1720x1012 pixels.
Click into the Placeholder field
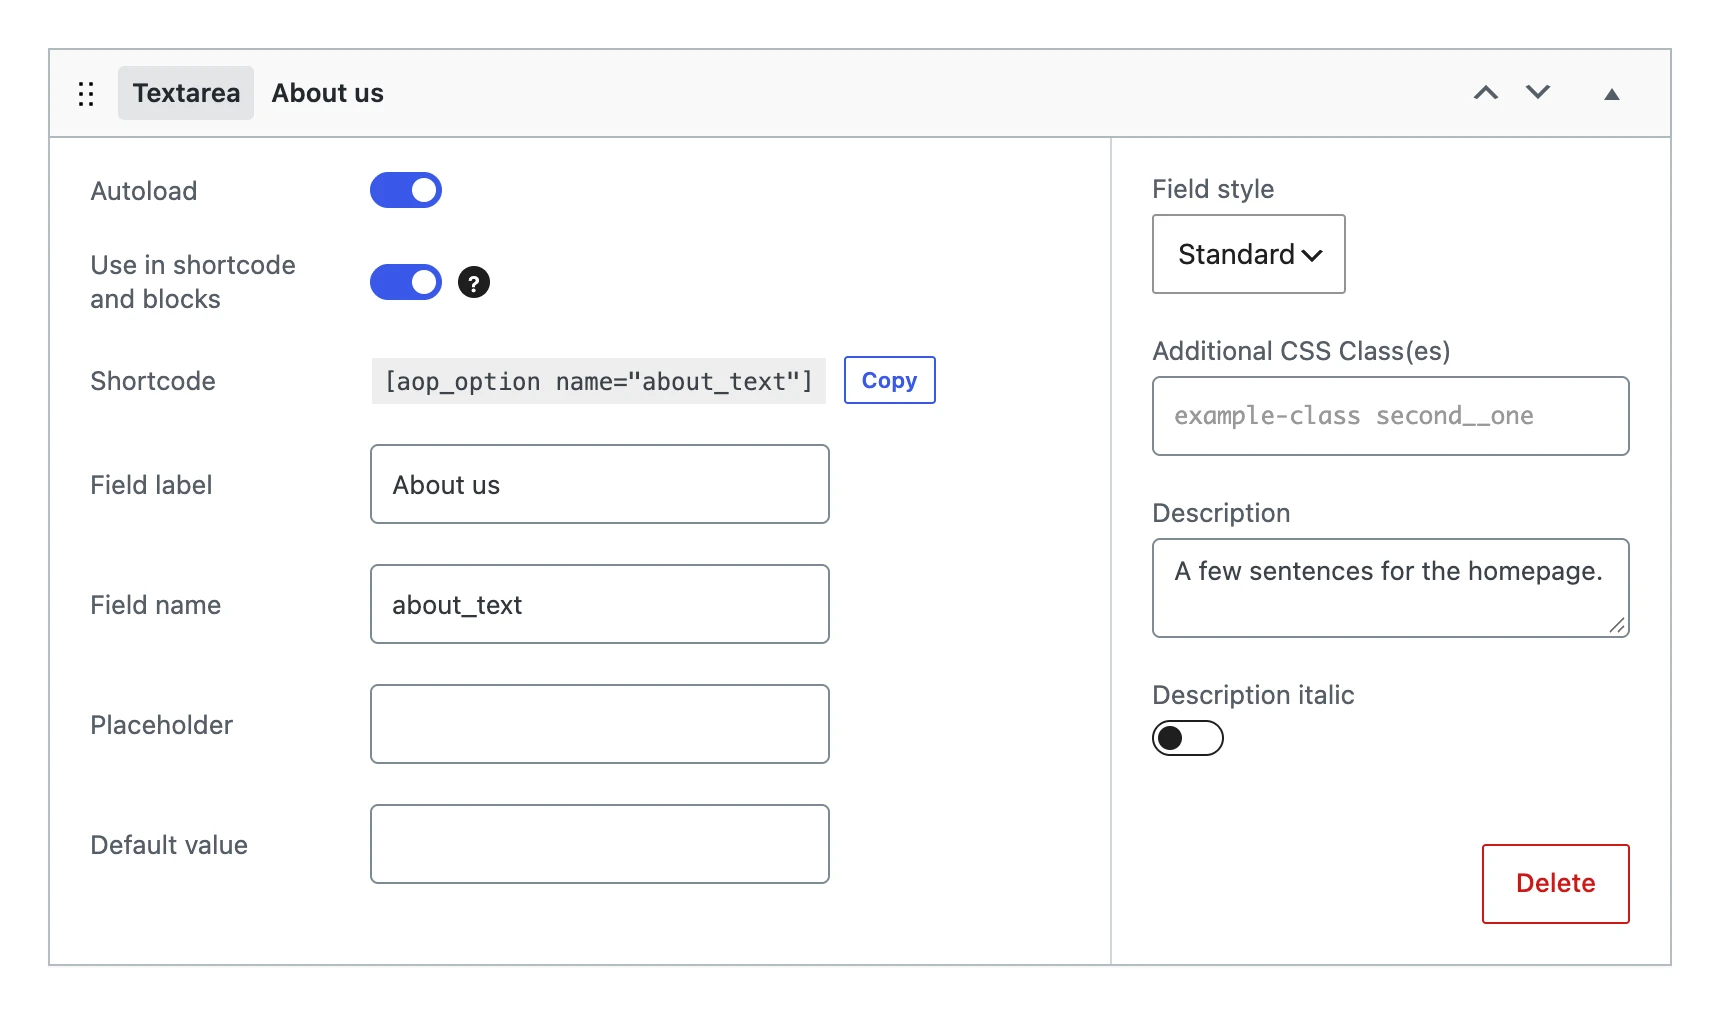(x=600, y=724)
